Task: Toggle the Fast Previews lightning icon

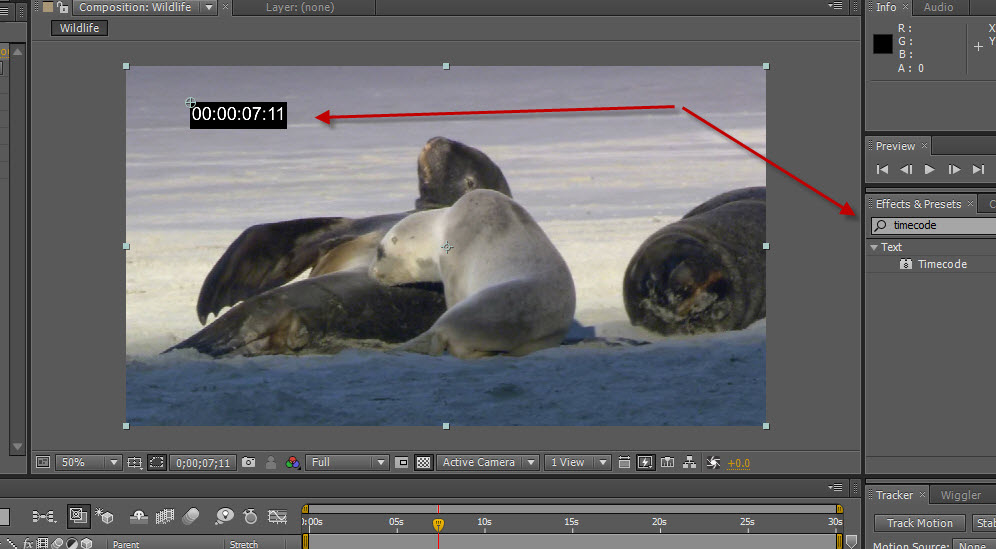Action: click(x=645, y=463)
